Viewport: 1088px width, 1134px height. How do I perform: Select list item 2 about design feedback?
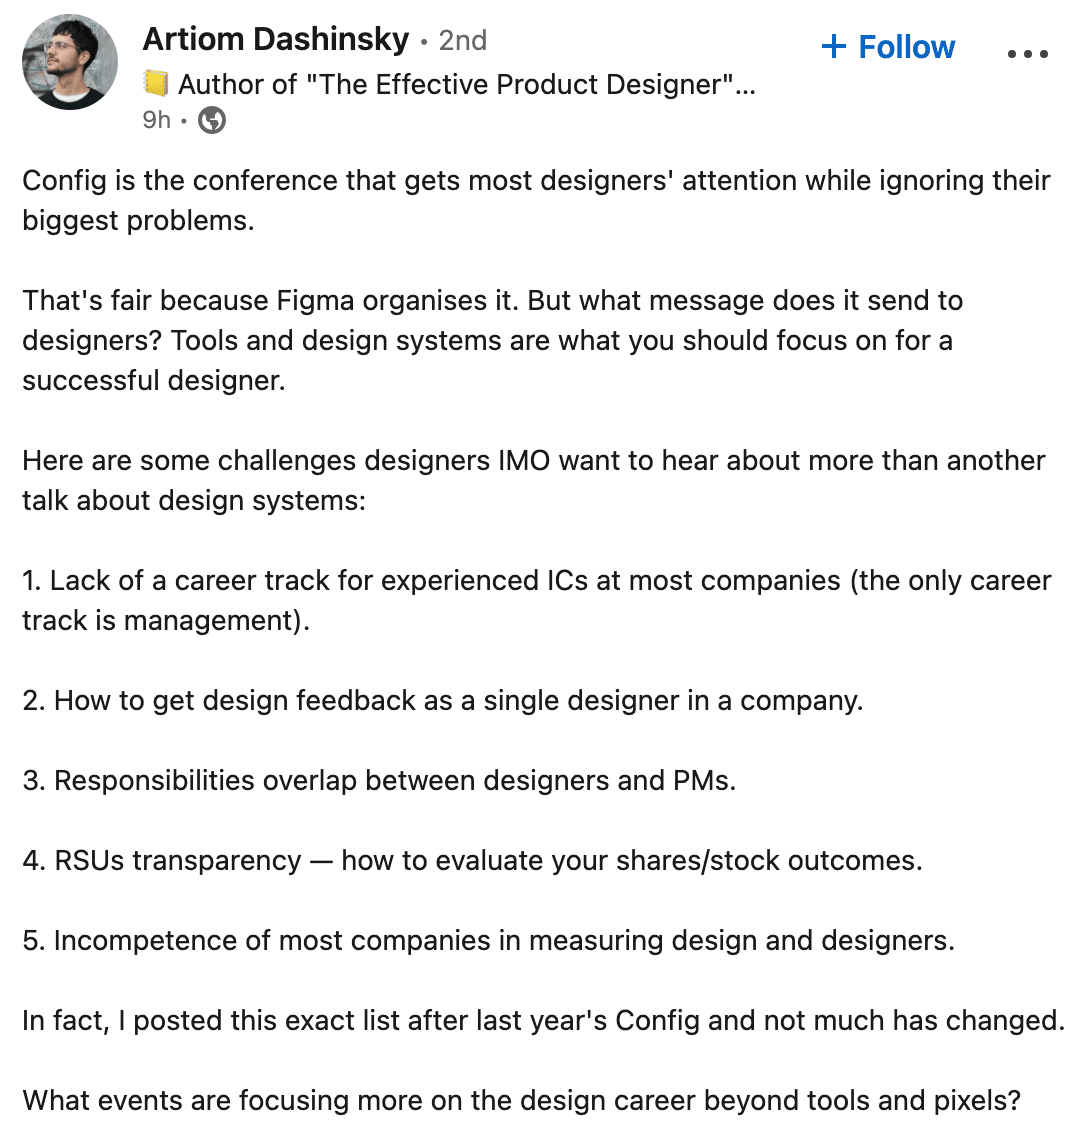click(x=443, y=701)
